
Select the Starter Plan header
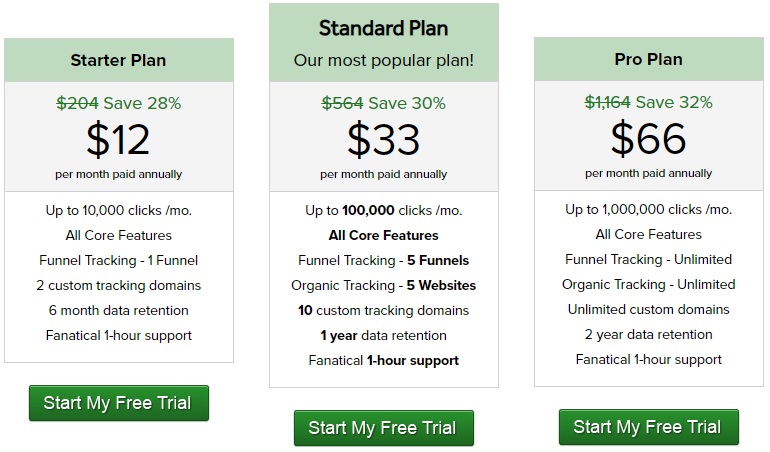pyautogui.click(x=119, y=60)
